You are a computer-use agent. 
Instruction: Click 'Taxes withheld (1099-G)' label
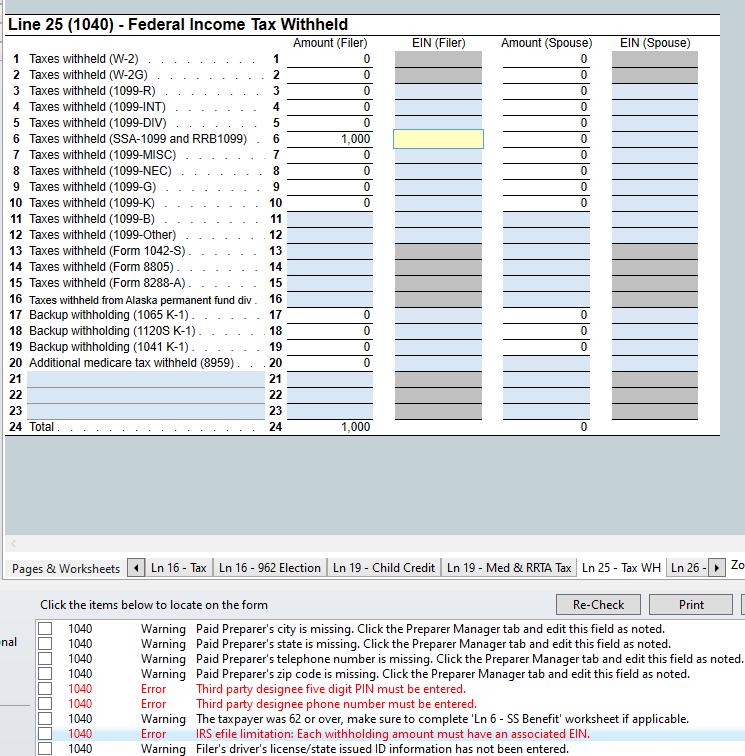(93, 187)
